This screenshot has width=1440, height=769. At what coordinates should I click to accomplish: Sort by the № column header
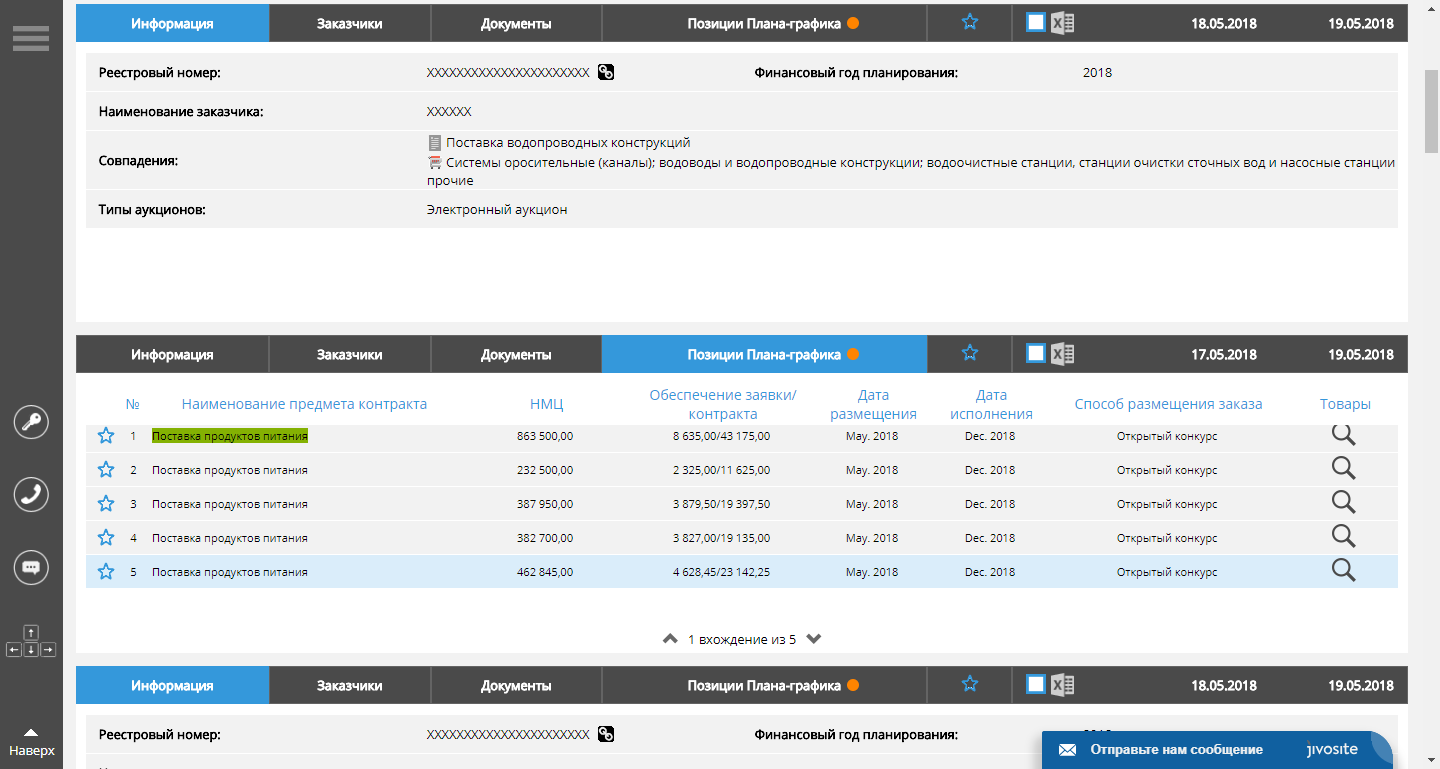click(133, 404)
